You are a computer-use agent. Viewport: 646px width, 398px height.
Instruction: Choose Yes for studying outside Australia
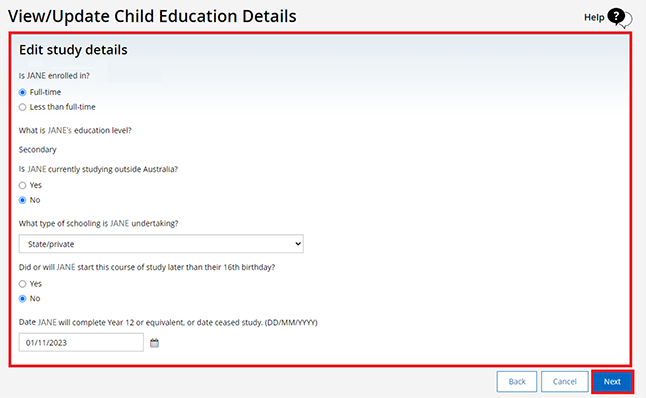23,185
